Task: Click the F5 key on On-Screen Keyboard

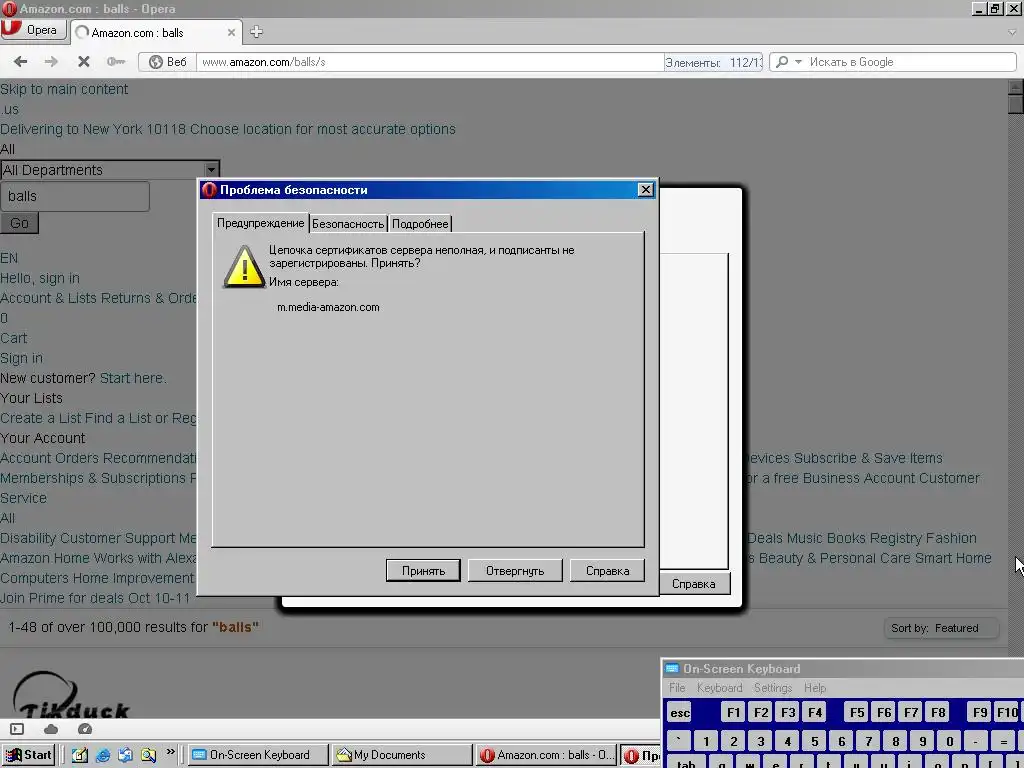Action: (857, 712)
